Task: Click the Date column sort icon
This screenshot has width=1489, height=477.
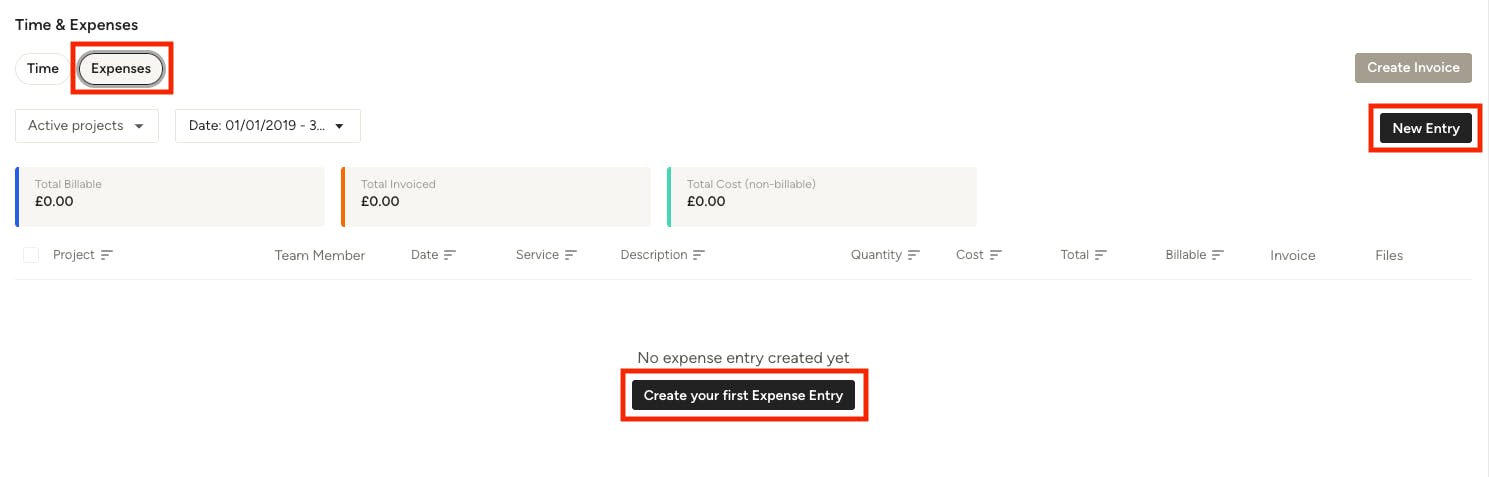Action: [450, 255]
